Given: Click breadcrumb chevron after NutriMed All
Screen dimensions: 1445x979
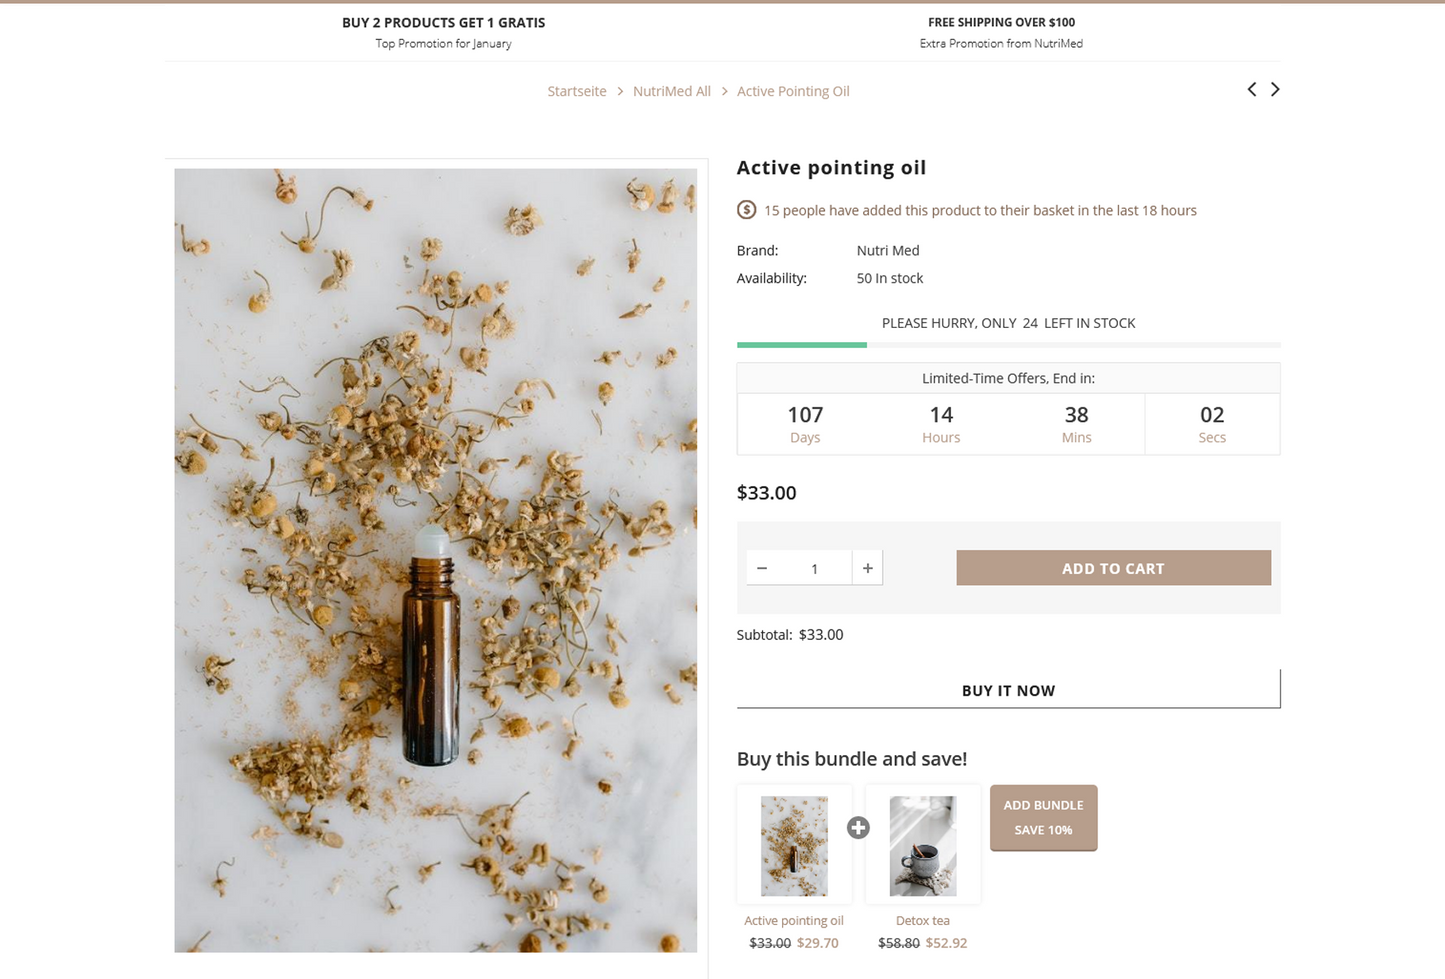Looking at the screenshot, I should click(723, 91).
